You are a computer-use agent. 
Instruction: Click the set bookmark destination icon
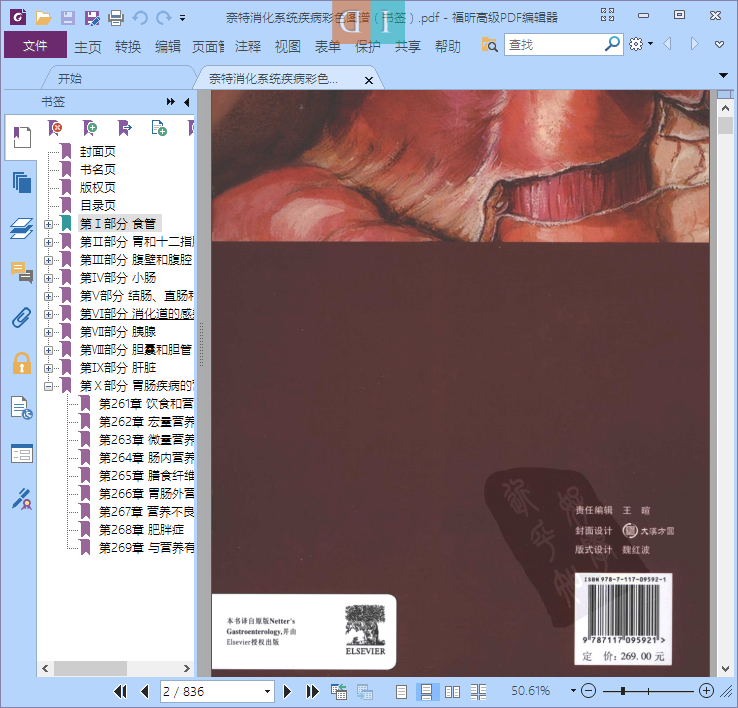(x=124, y=128)
